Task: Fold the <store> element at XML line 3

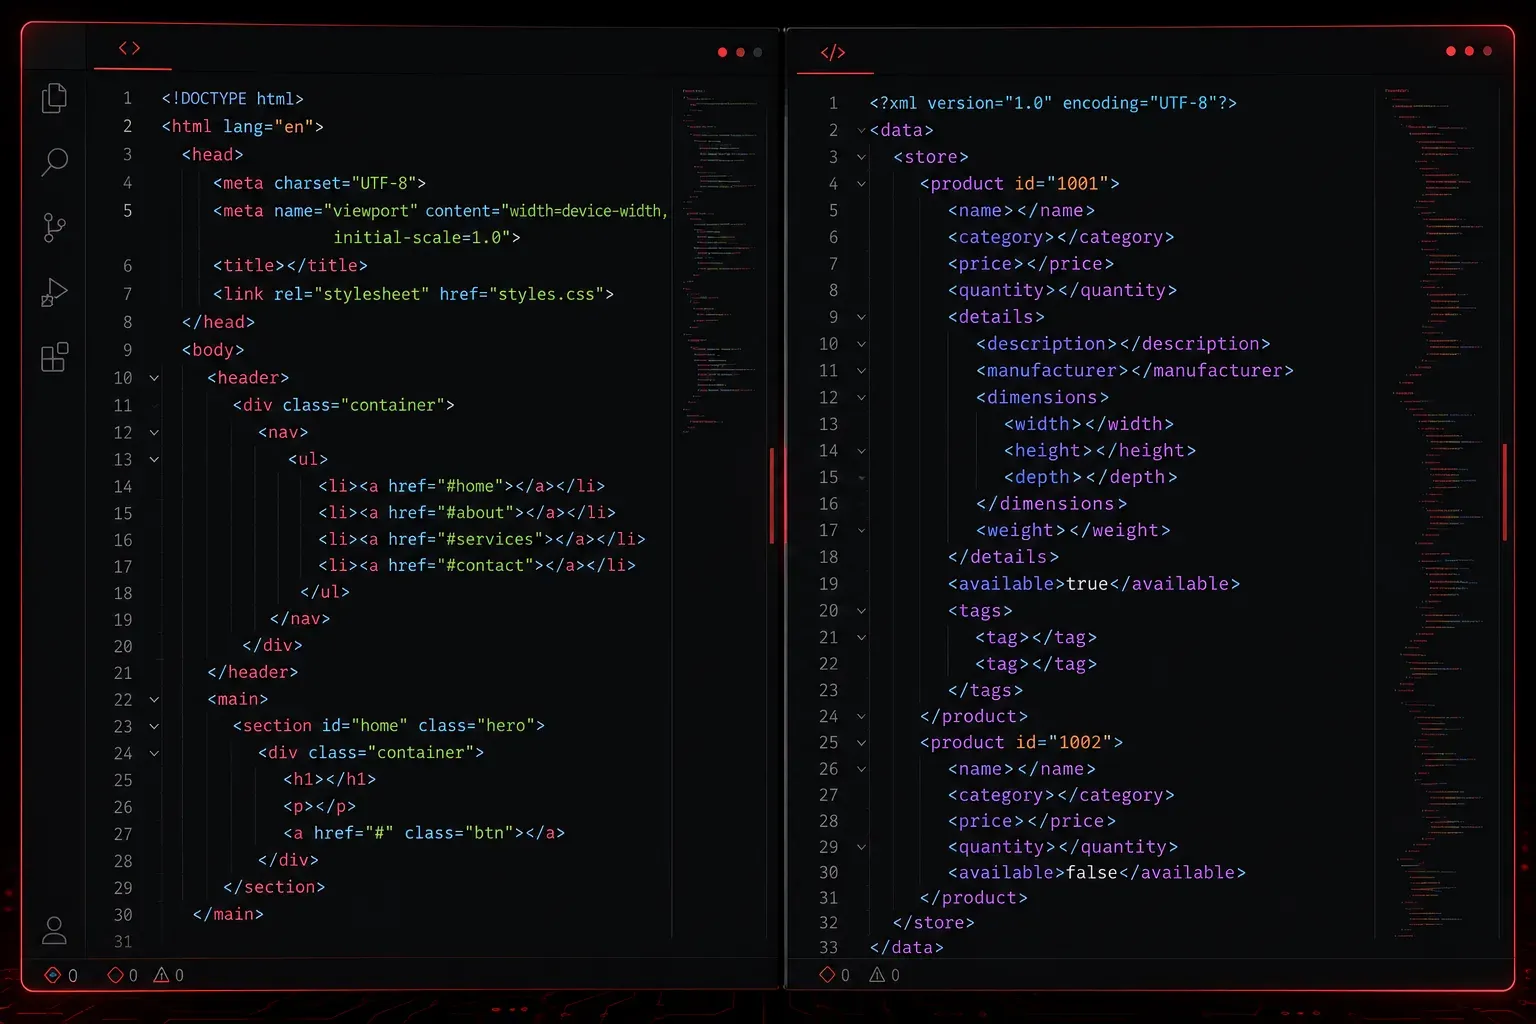Action: (x=861, y=157)
